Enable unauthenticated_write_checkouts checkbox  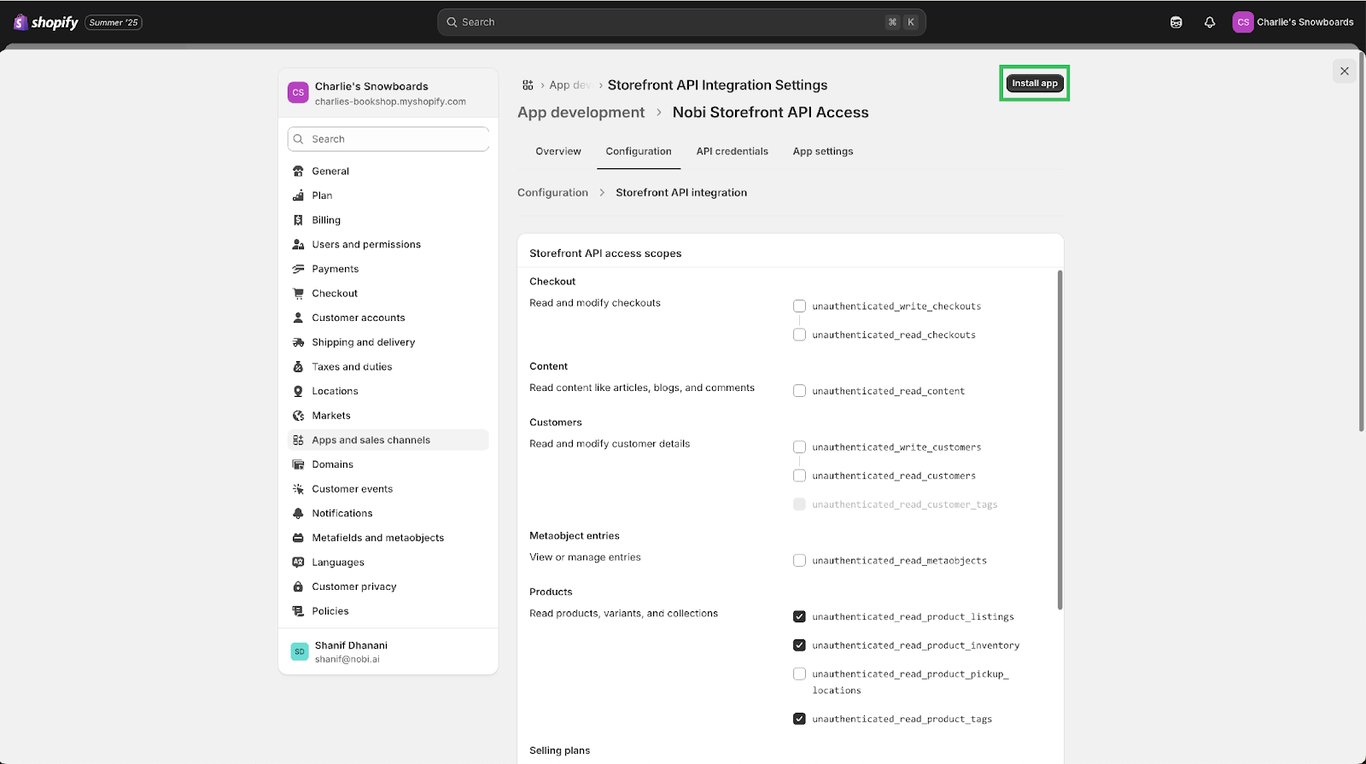(799, 306)
